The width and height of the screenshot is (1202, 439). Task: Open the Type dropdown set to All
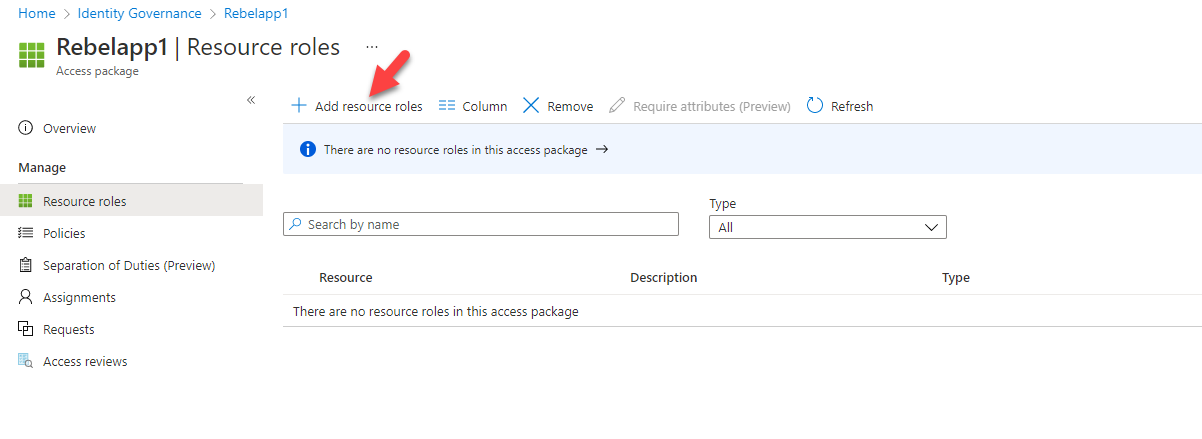(828, 227)
